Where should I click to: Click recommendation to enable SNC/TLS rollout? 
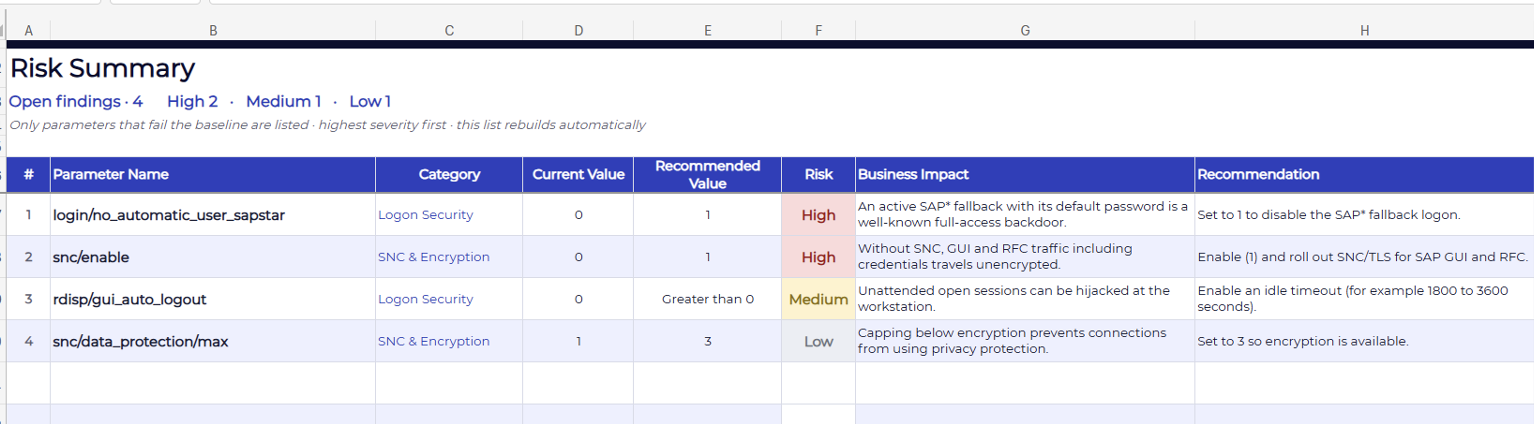[x=1364, y=257]
